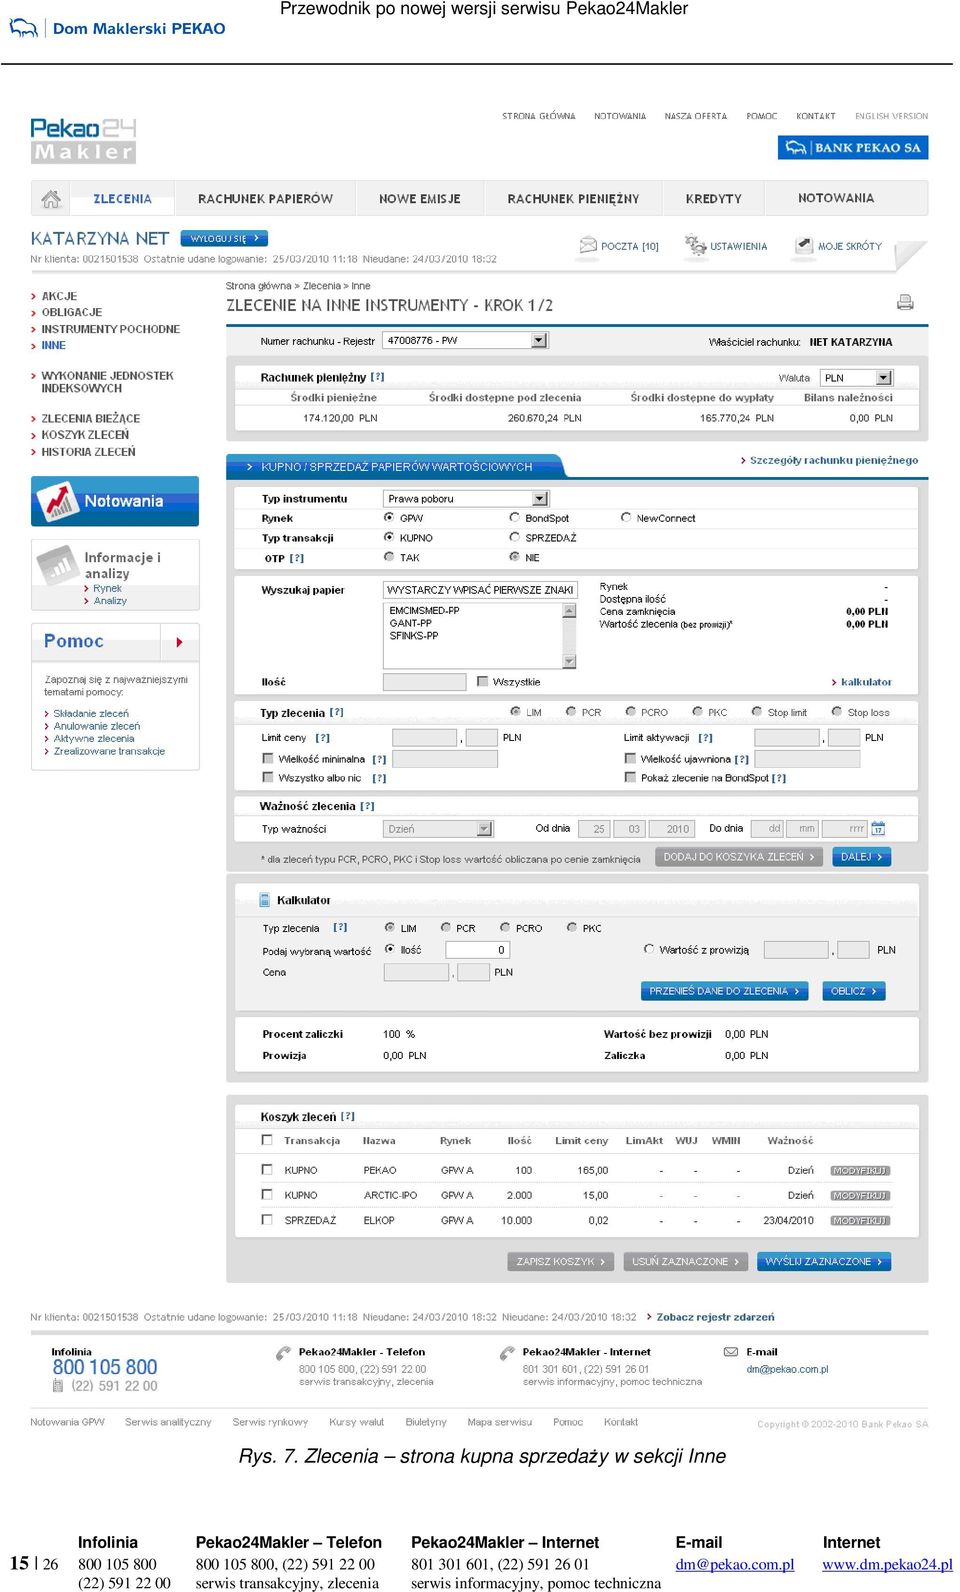Click DODAJ DO KOSZYKA ZLECEŃ button
Viewport: 960px width, 1592px height.
point(740,857)
